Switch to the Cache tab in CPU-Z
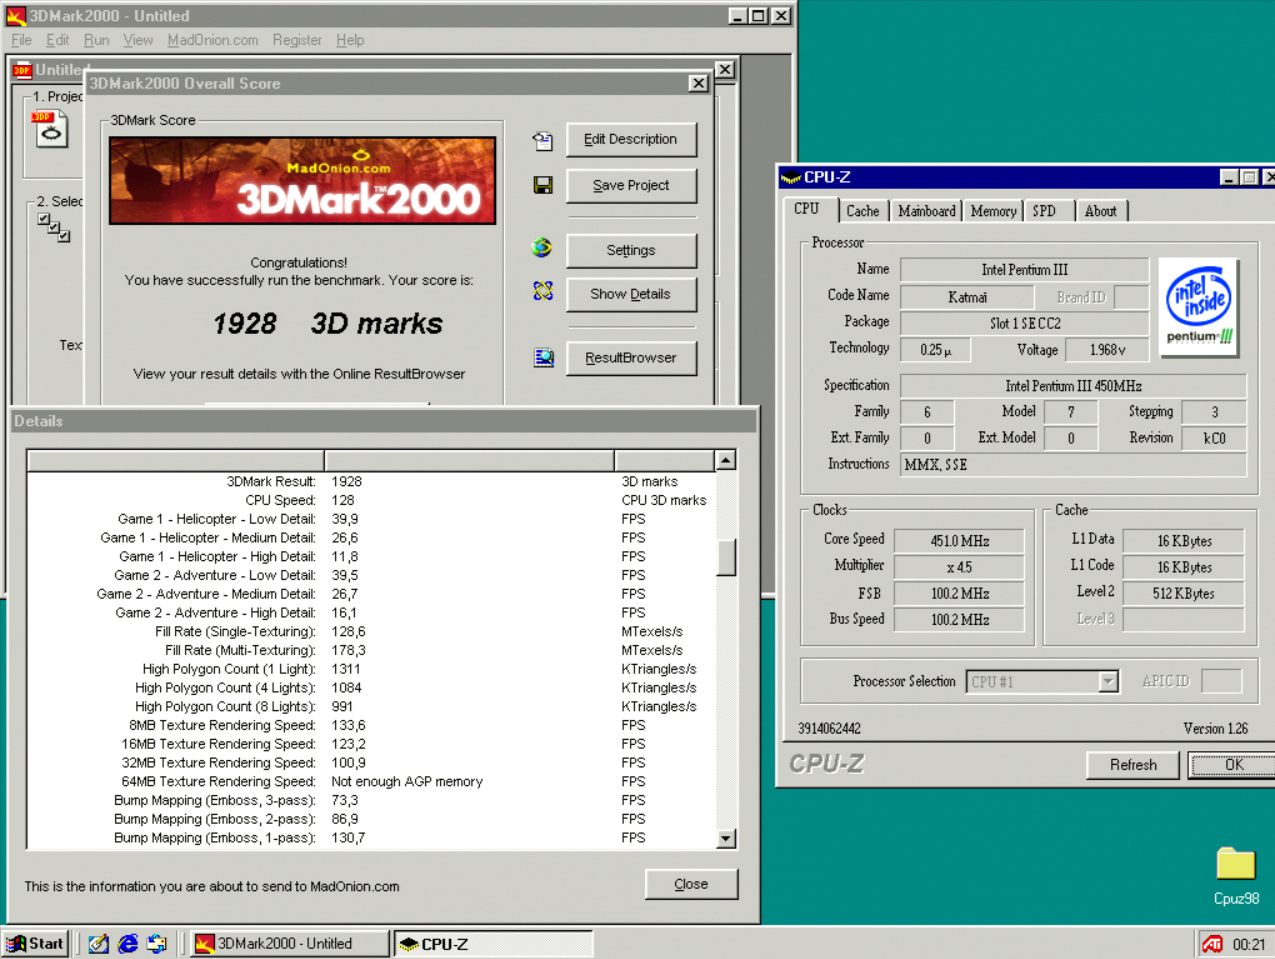Screen dimensions: 1275x959 click(862, 211)
